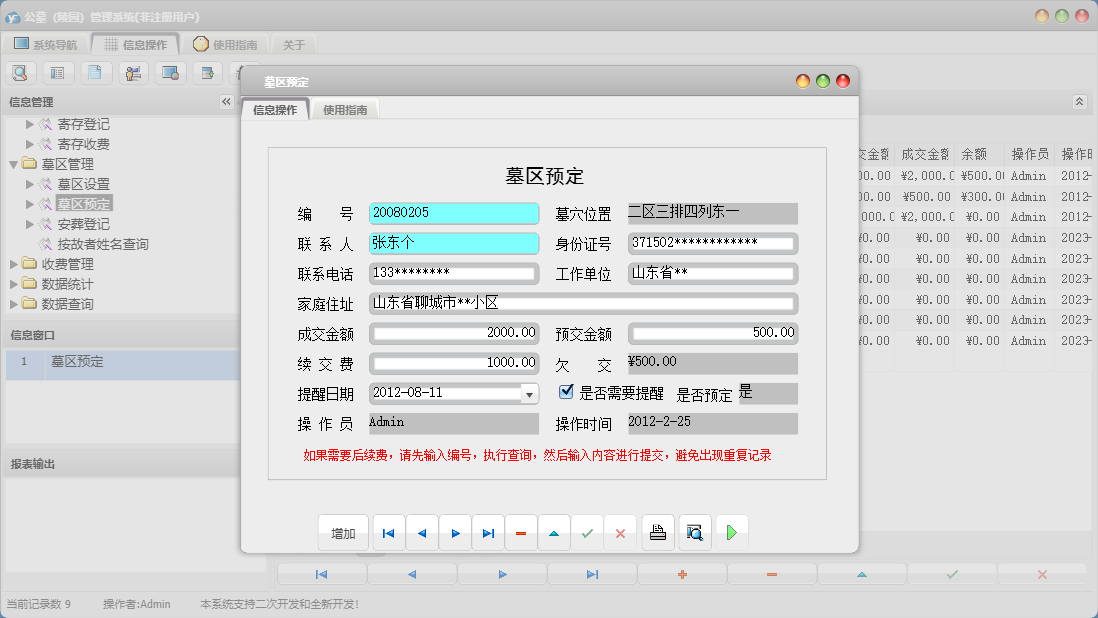
Task: Click the user/operator icon on the toolbar
Action: (132, 72)
